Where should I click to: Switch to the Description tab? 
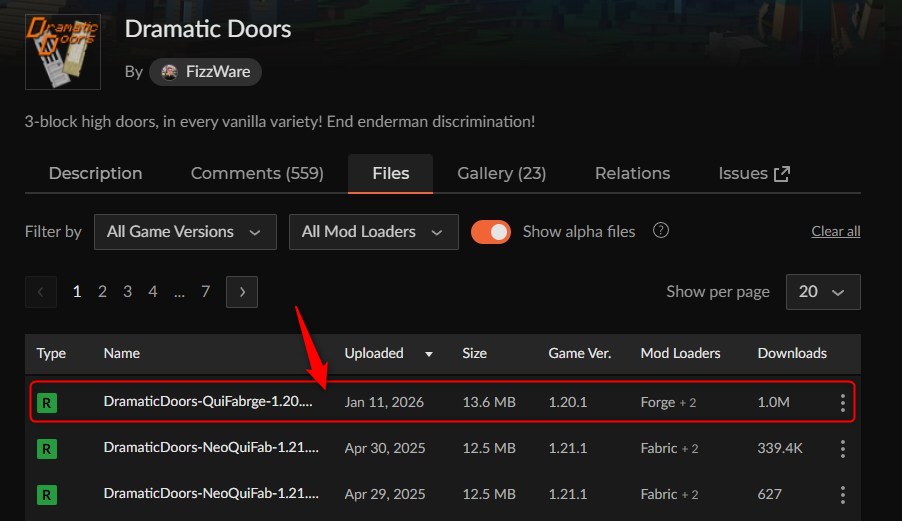tap(95, 173)
